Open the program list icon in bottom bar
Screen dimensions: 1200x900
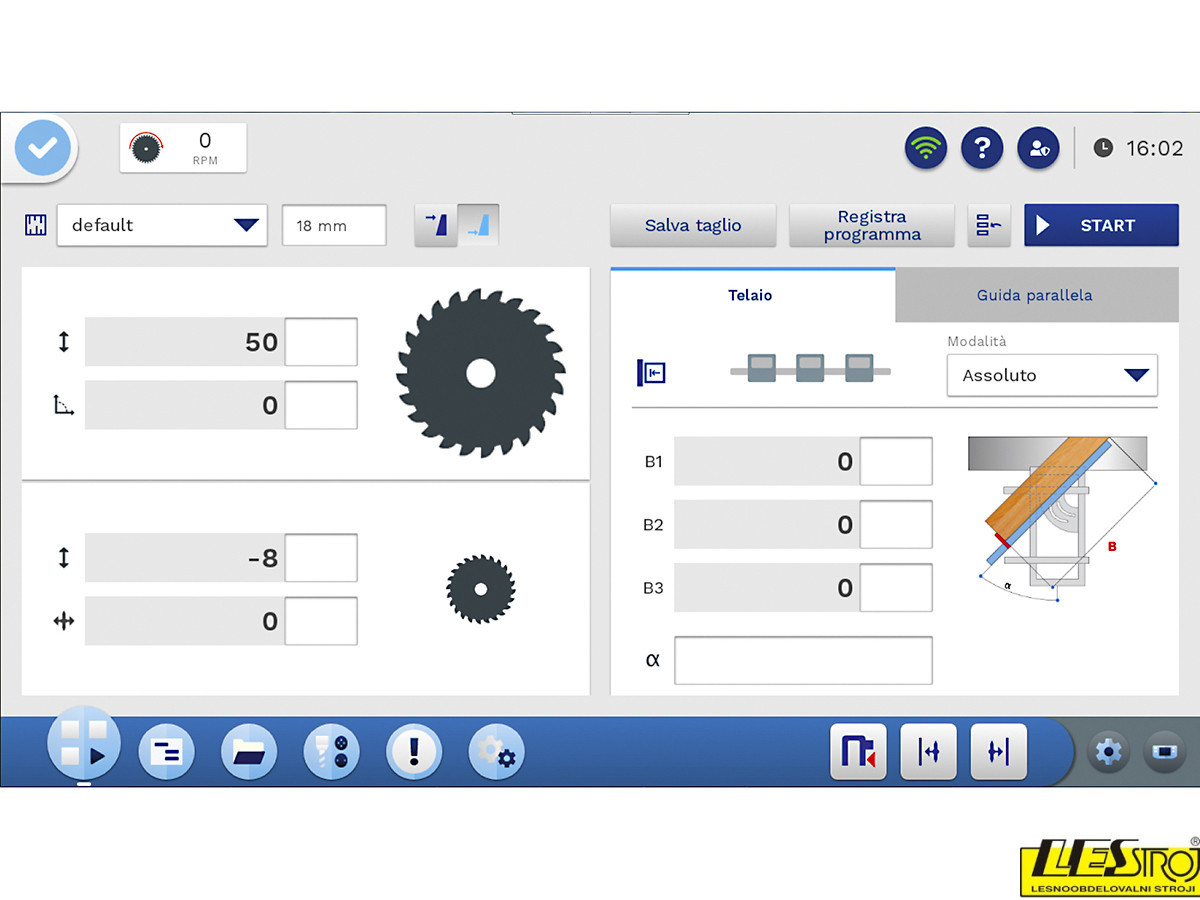pyautogui.click(x=166, y=752)
